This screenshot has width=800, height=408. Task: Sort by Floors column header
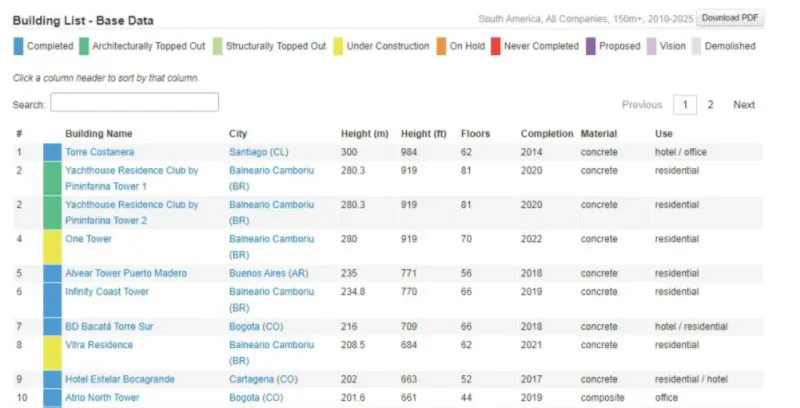point(476,134)
